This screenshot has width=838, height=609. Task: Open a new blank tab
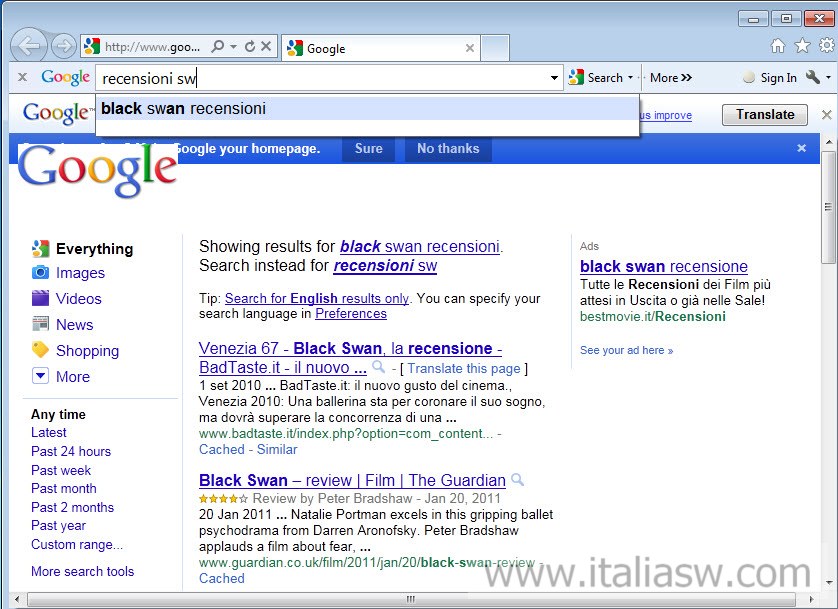coord(495,48)
